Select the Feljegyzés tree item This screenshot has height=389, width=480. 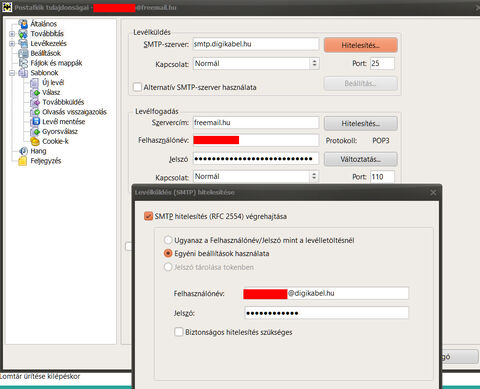pyautogui.click(x=46, y=161)
